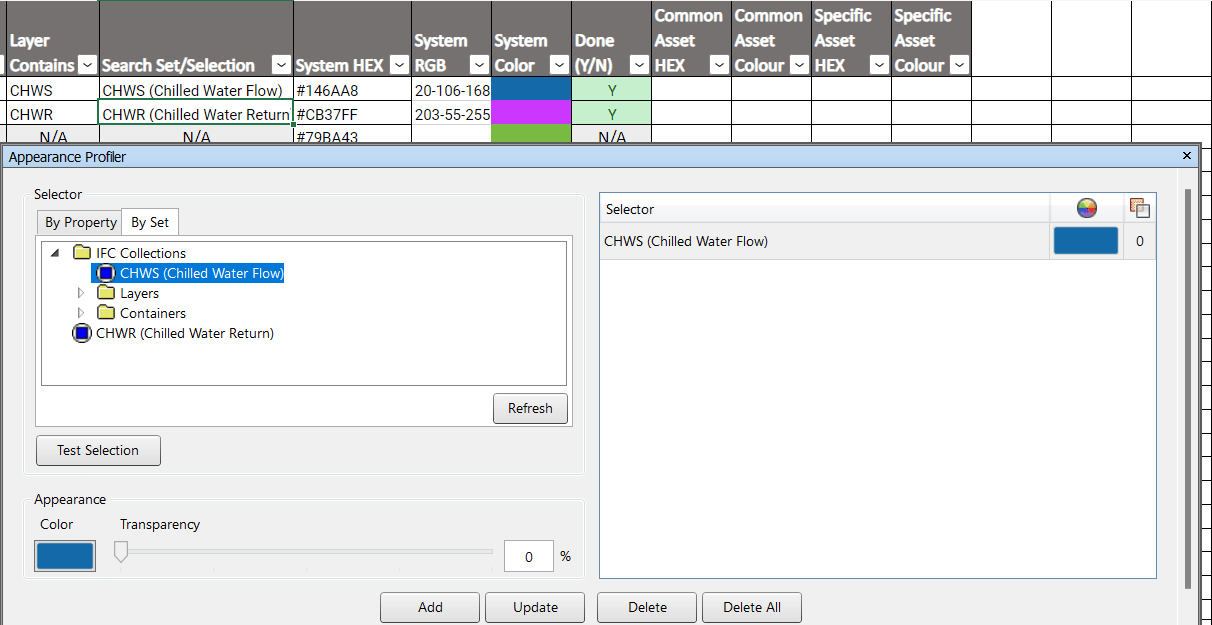
Task: Collapse the IFC Collections tree node
Action: point(55,252)
